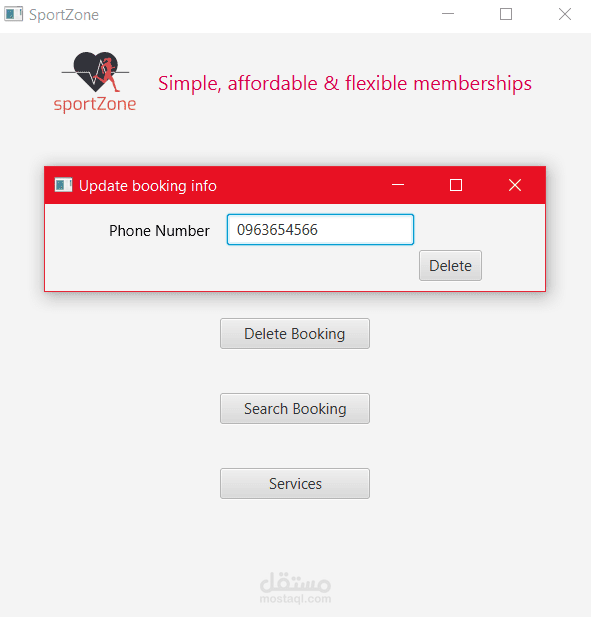The width and height of the screenshot is (591, 617).
Task: Click the Update booking info dialog icon
Action: [x=63, y=185]
